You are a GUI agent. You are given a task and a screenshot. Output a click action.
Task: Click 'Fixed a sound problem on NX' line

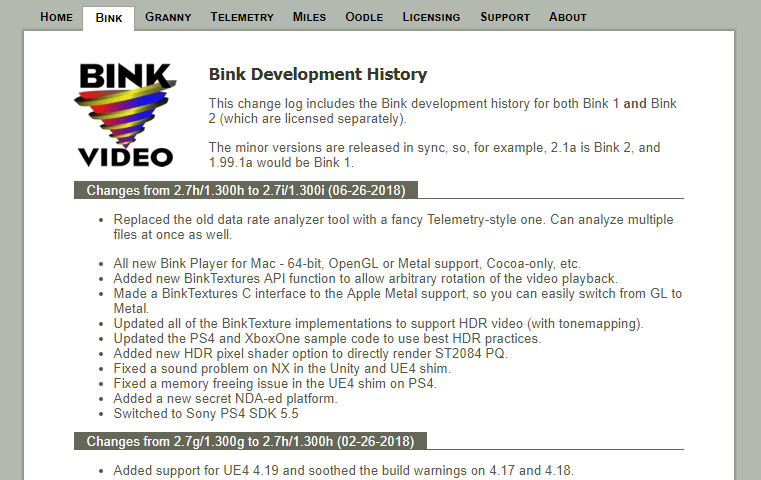coord(282,369)
